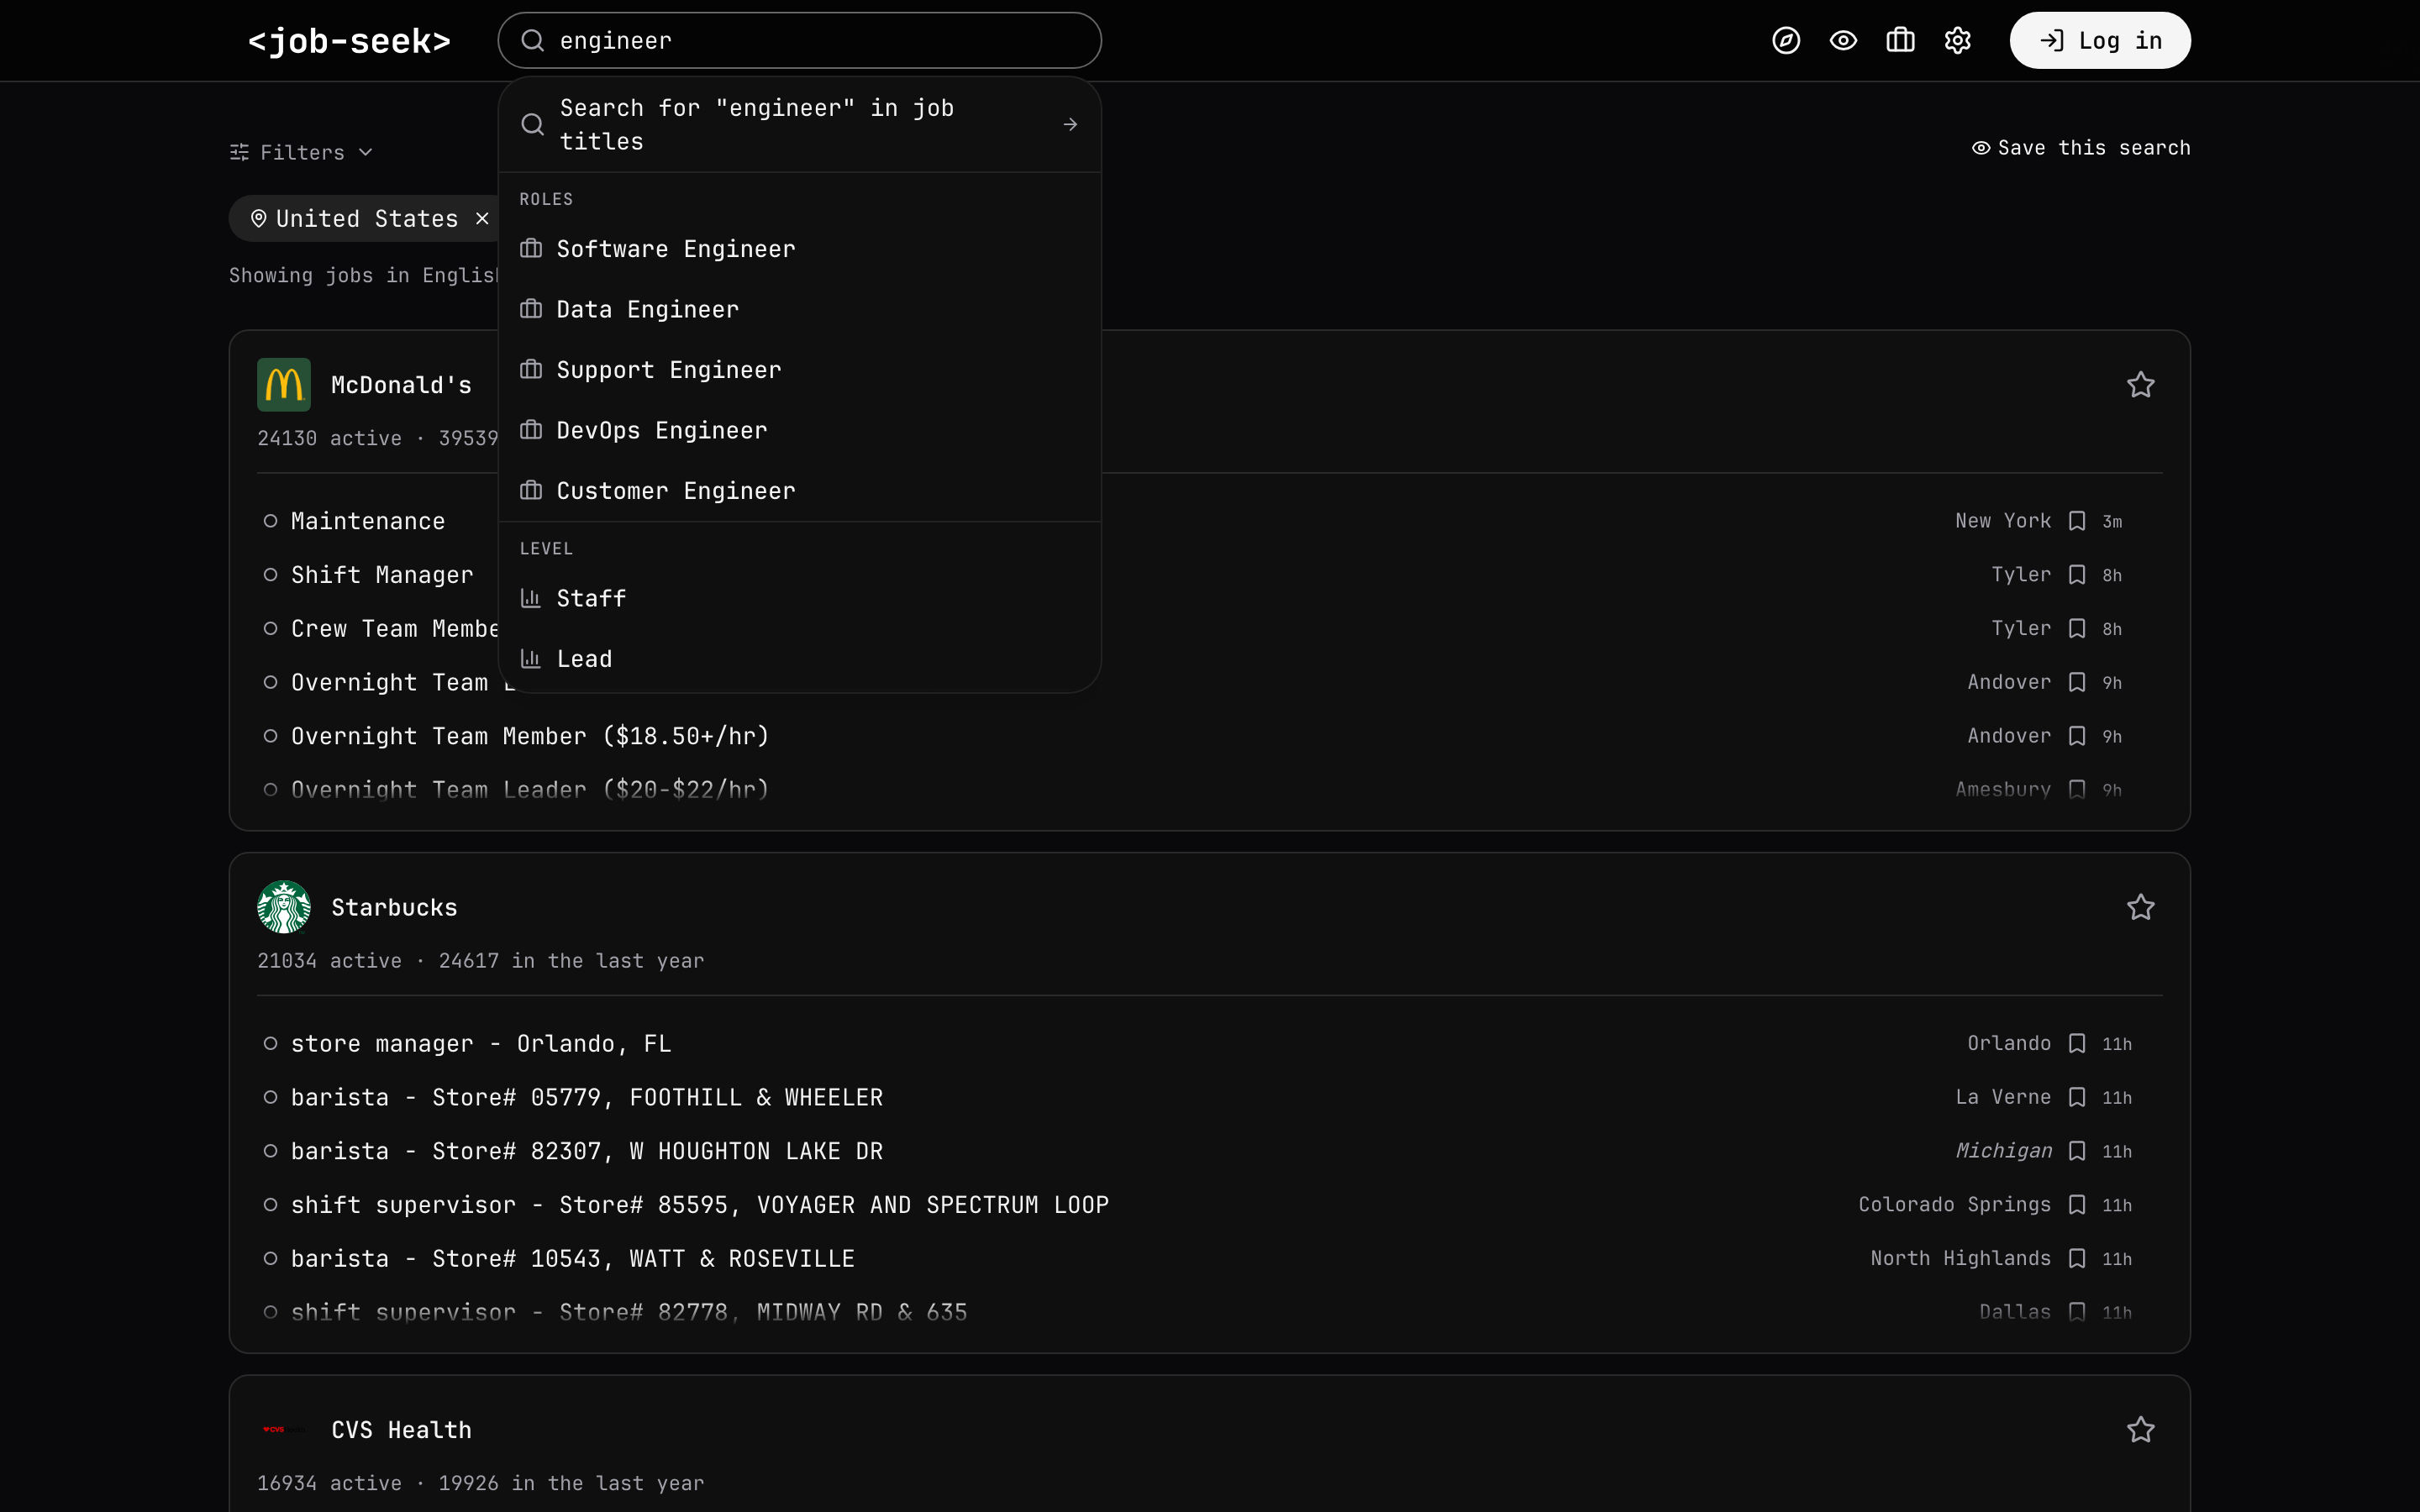Click "16934 active" CVS Health stats text

329,1484
